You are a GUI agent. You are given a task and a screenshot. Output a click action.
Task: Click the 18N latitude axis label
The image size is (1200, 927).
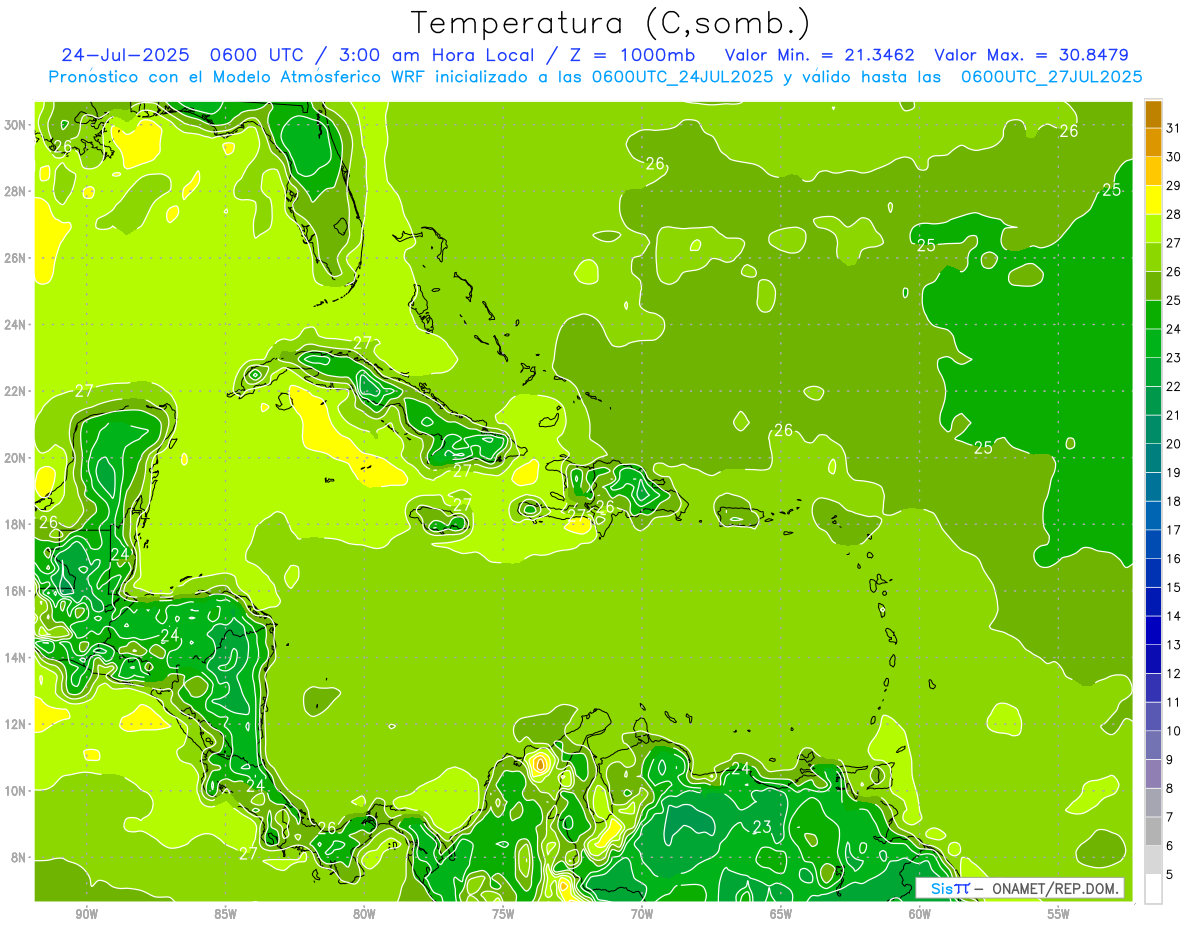(x=17, y=524)
